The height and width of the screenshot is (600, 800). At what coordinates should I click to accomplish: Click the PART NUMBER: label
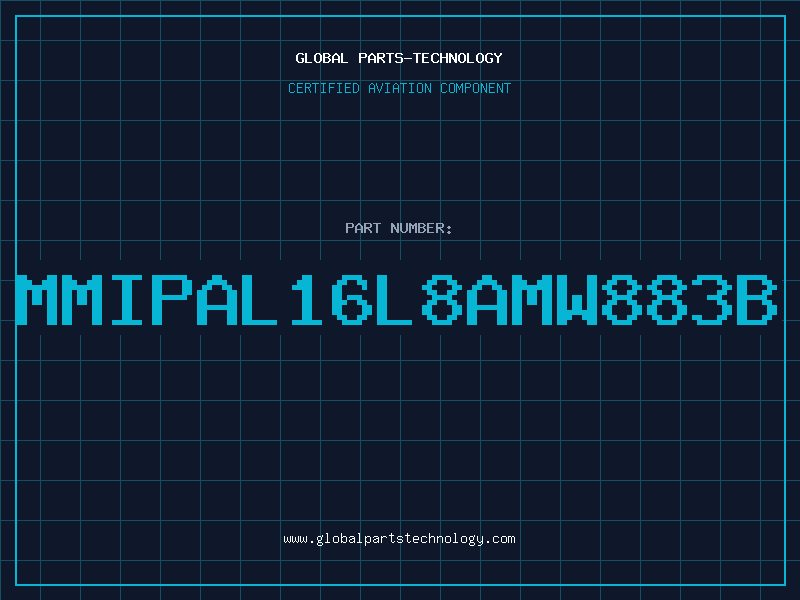click(399, 228)
